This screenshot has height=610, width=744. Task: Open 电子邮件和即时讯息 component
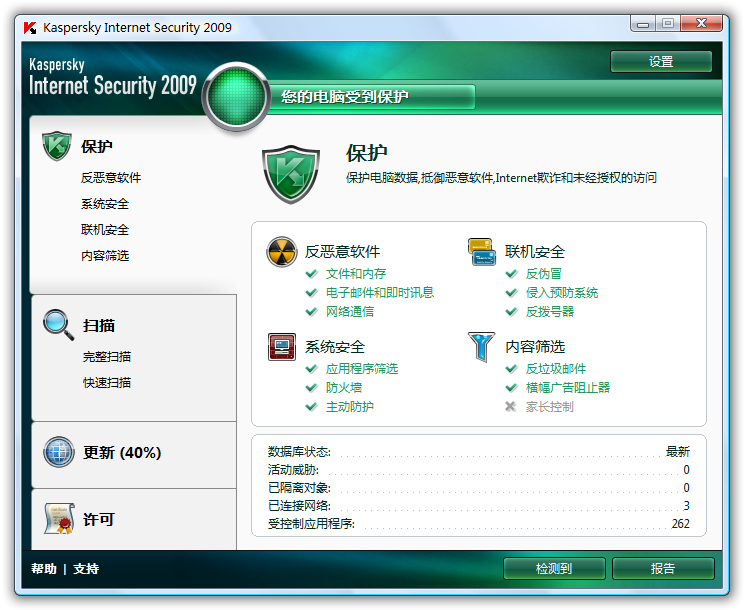coord(380,293)
